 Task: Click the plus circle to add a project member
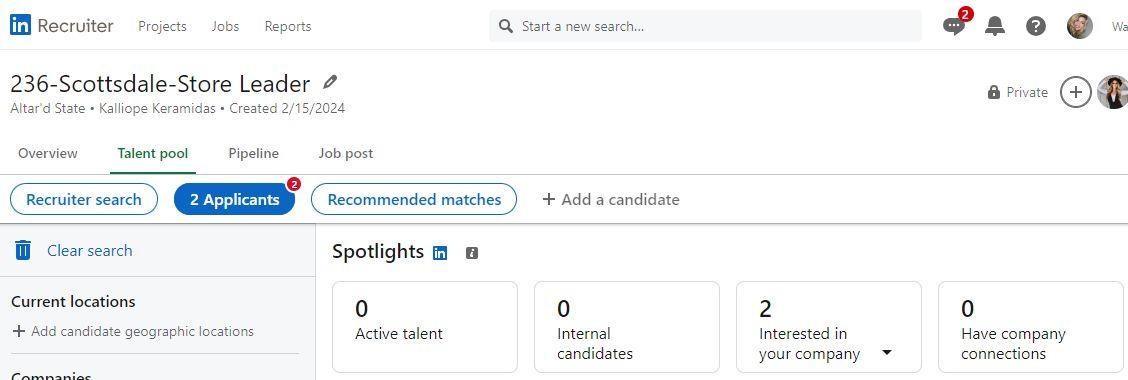point(1075,92)
